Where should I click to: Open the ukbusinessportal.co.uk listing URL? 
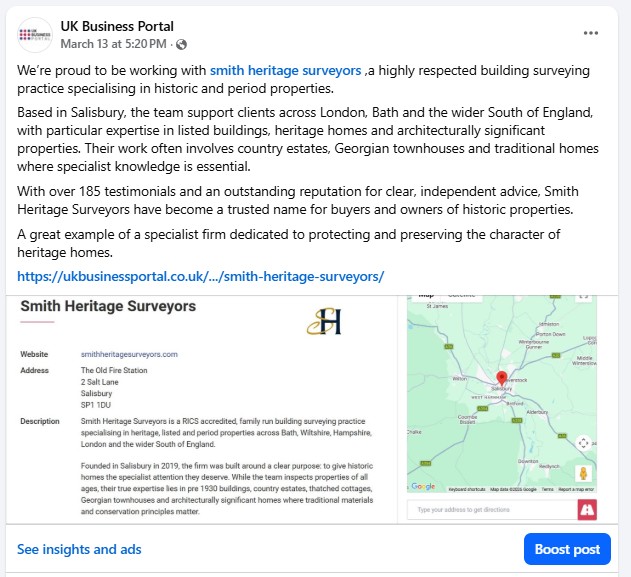pos(201,276)
